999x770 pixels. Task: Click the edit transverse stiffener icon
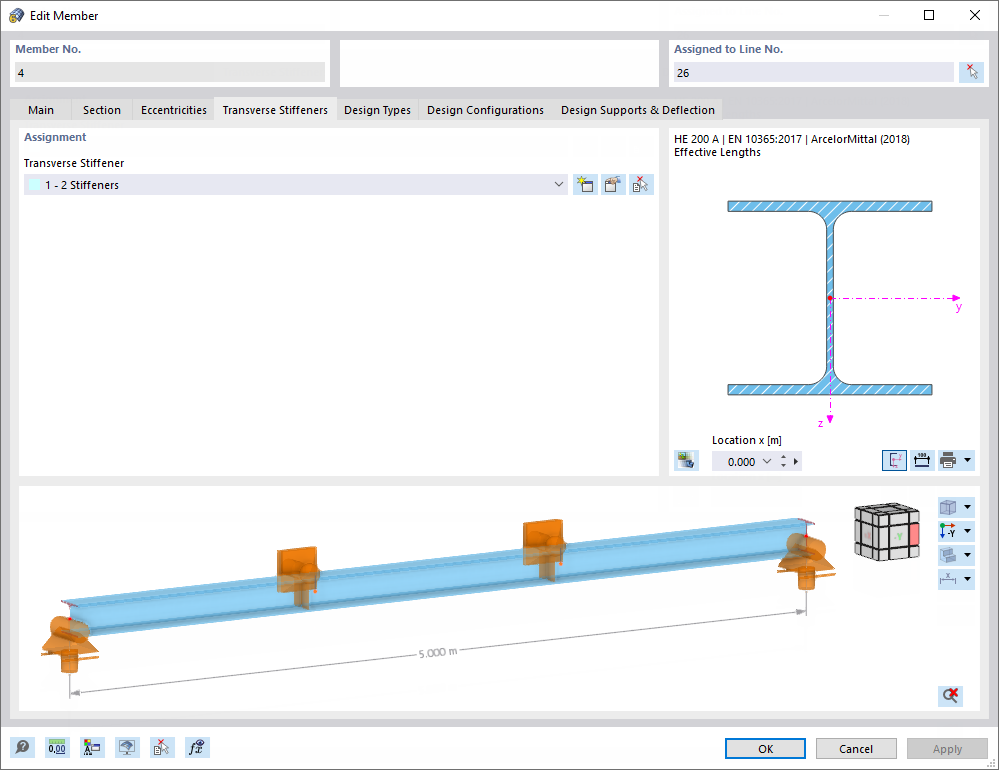coord(613,185)
